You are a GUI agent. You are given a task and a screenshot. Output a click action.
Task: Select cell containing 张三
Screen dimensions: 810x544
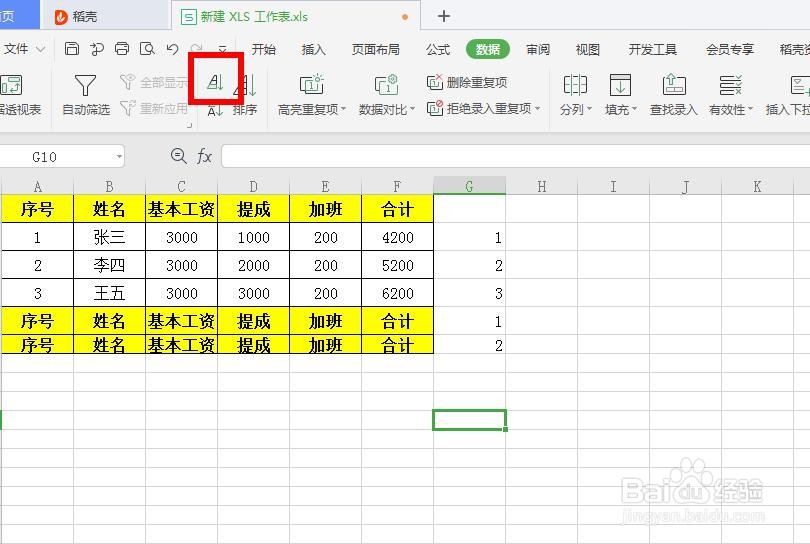click(109, 237)
